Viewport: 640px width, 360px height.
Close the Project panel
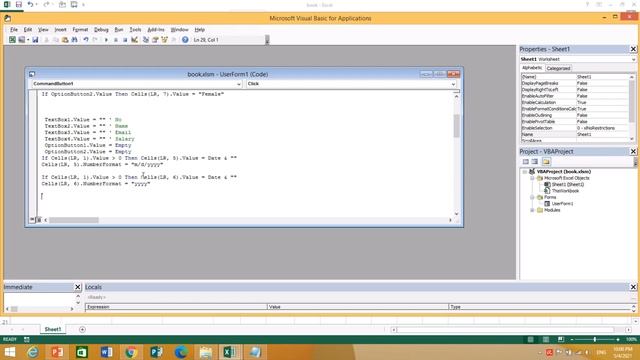[x=633, y=152]
